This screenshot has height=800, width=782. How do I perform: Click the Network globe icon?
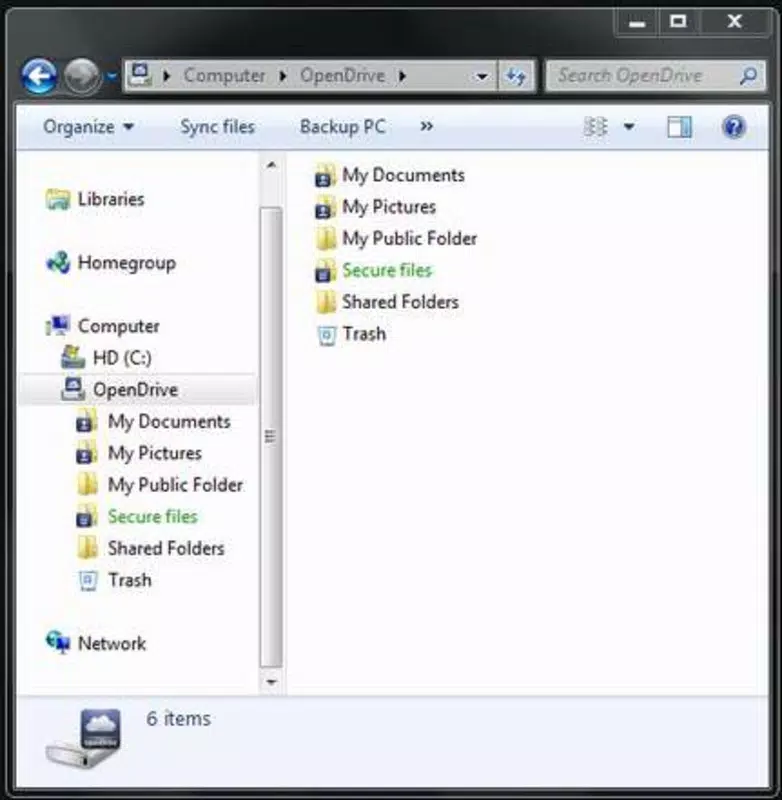click(x=58, y=642)
